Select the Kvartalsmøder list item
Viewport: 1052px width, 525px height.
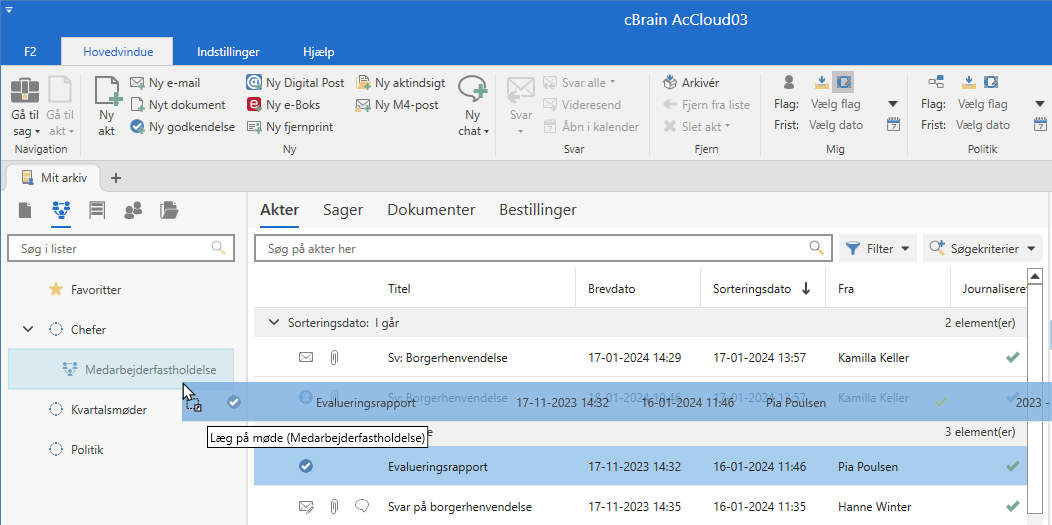click(108, 410)
